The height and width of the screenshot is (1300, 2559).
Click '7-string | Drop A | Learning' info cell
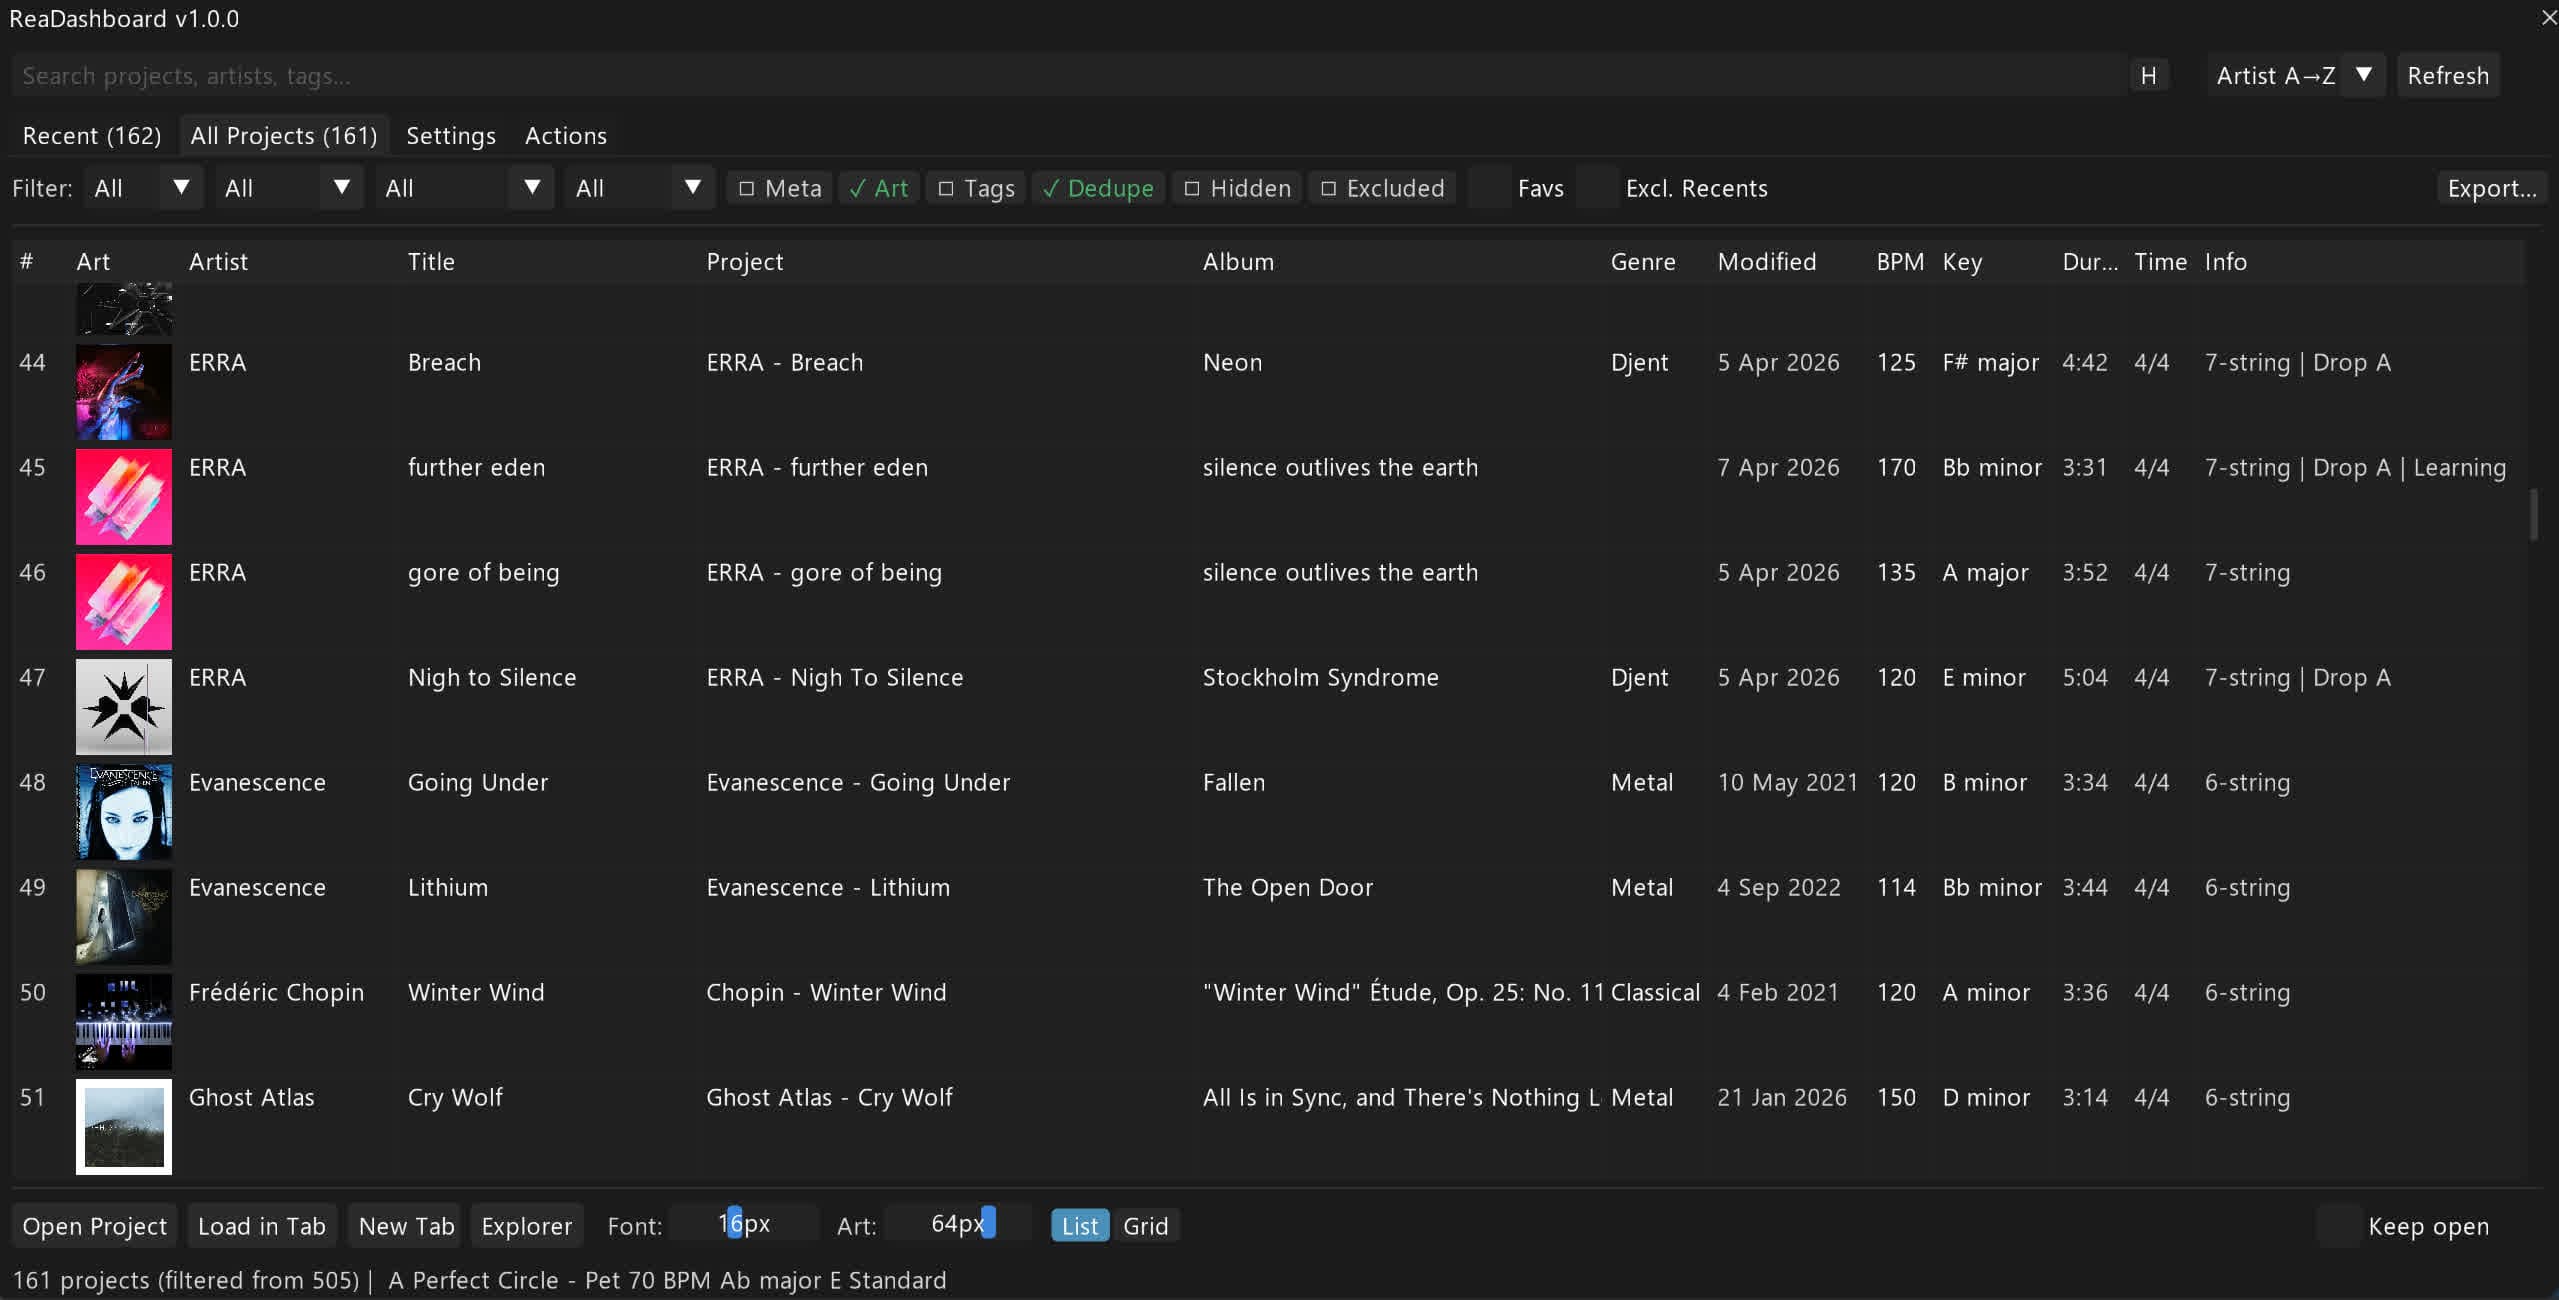[2355, 468]
